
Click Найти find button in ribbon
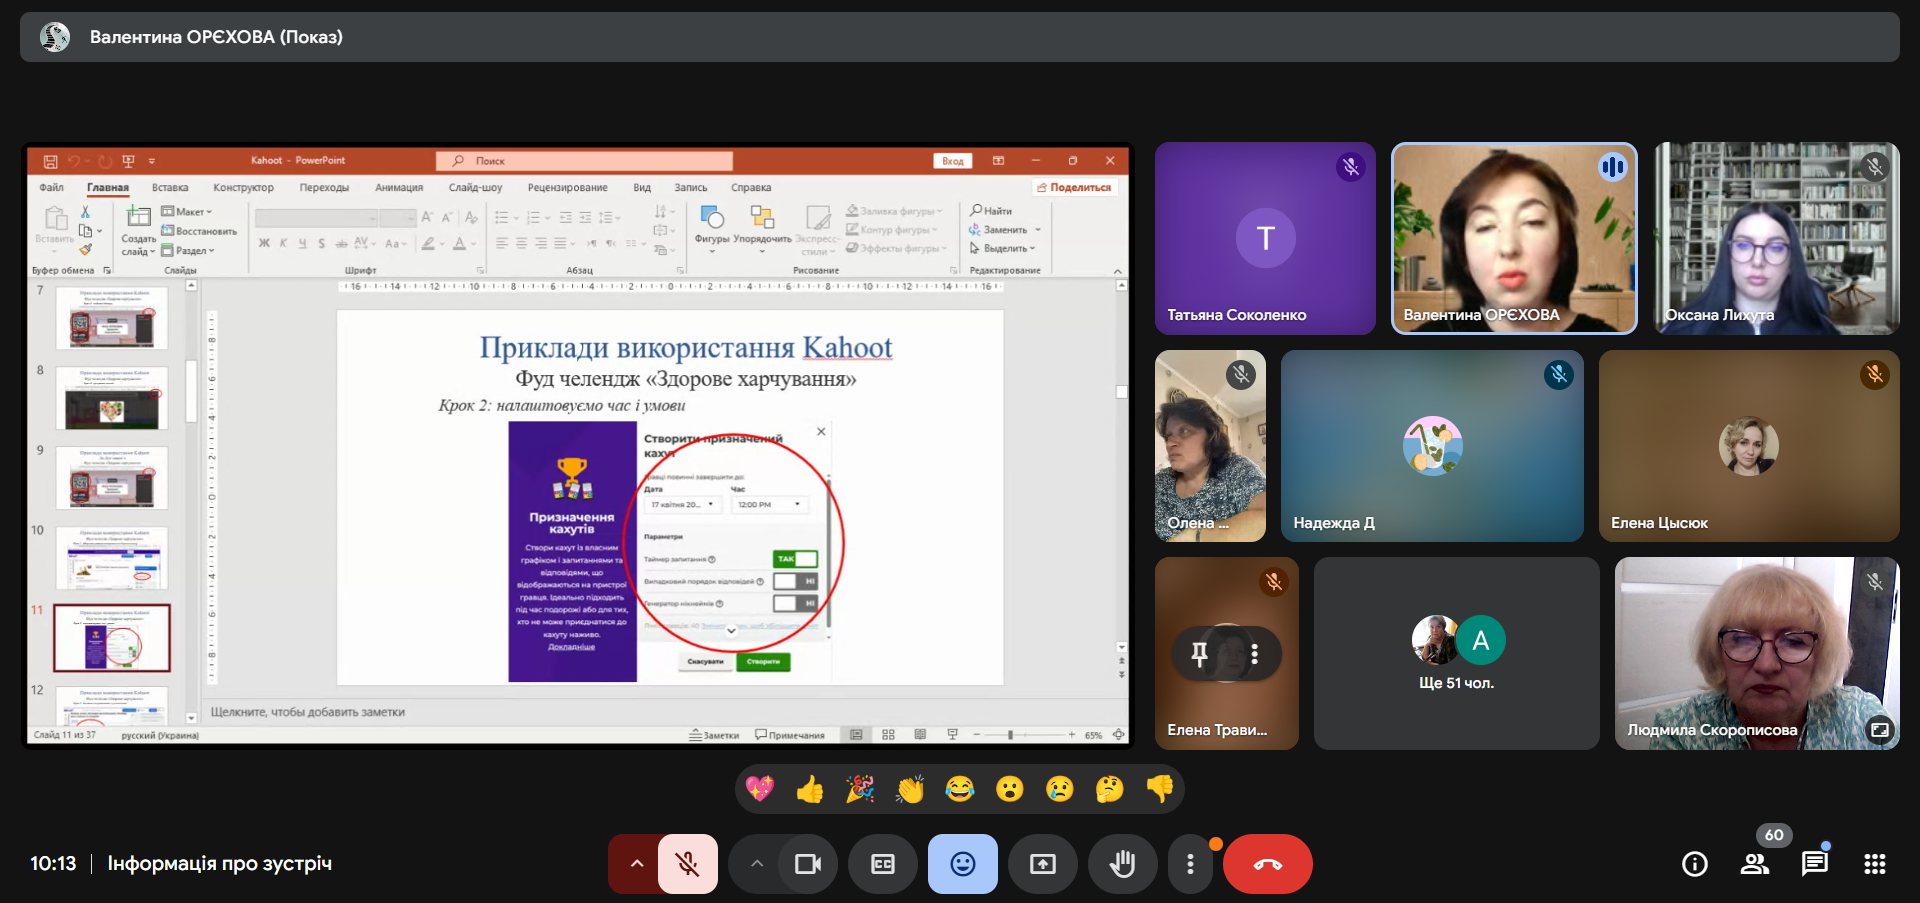(991, 211)
